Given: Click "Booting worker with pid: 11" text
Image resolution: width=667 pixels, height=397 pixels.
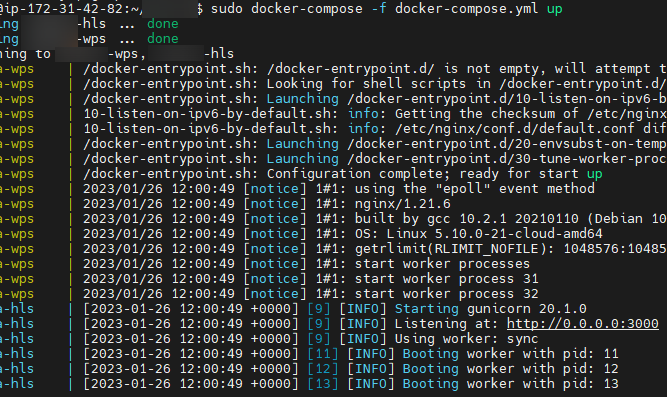Looking at the screenshot, I should point(510,354).
